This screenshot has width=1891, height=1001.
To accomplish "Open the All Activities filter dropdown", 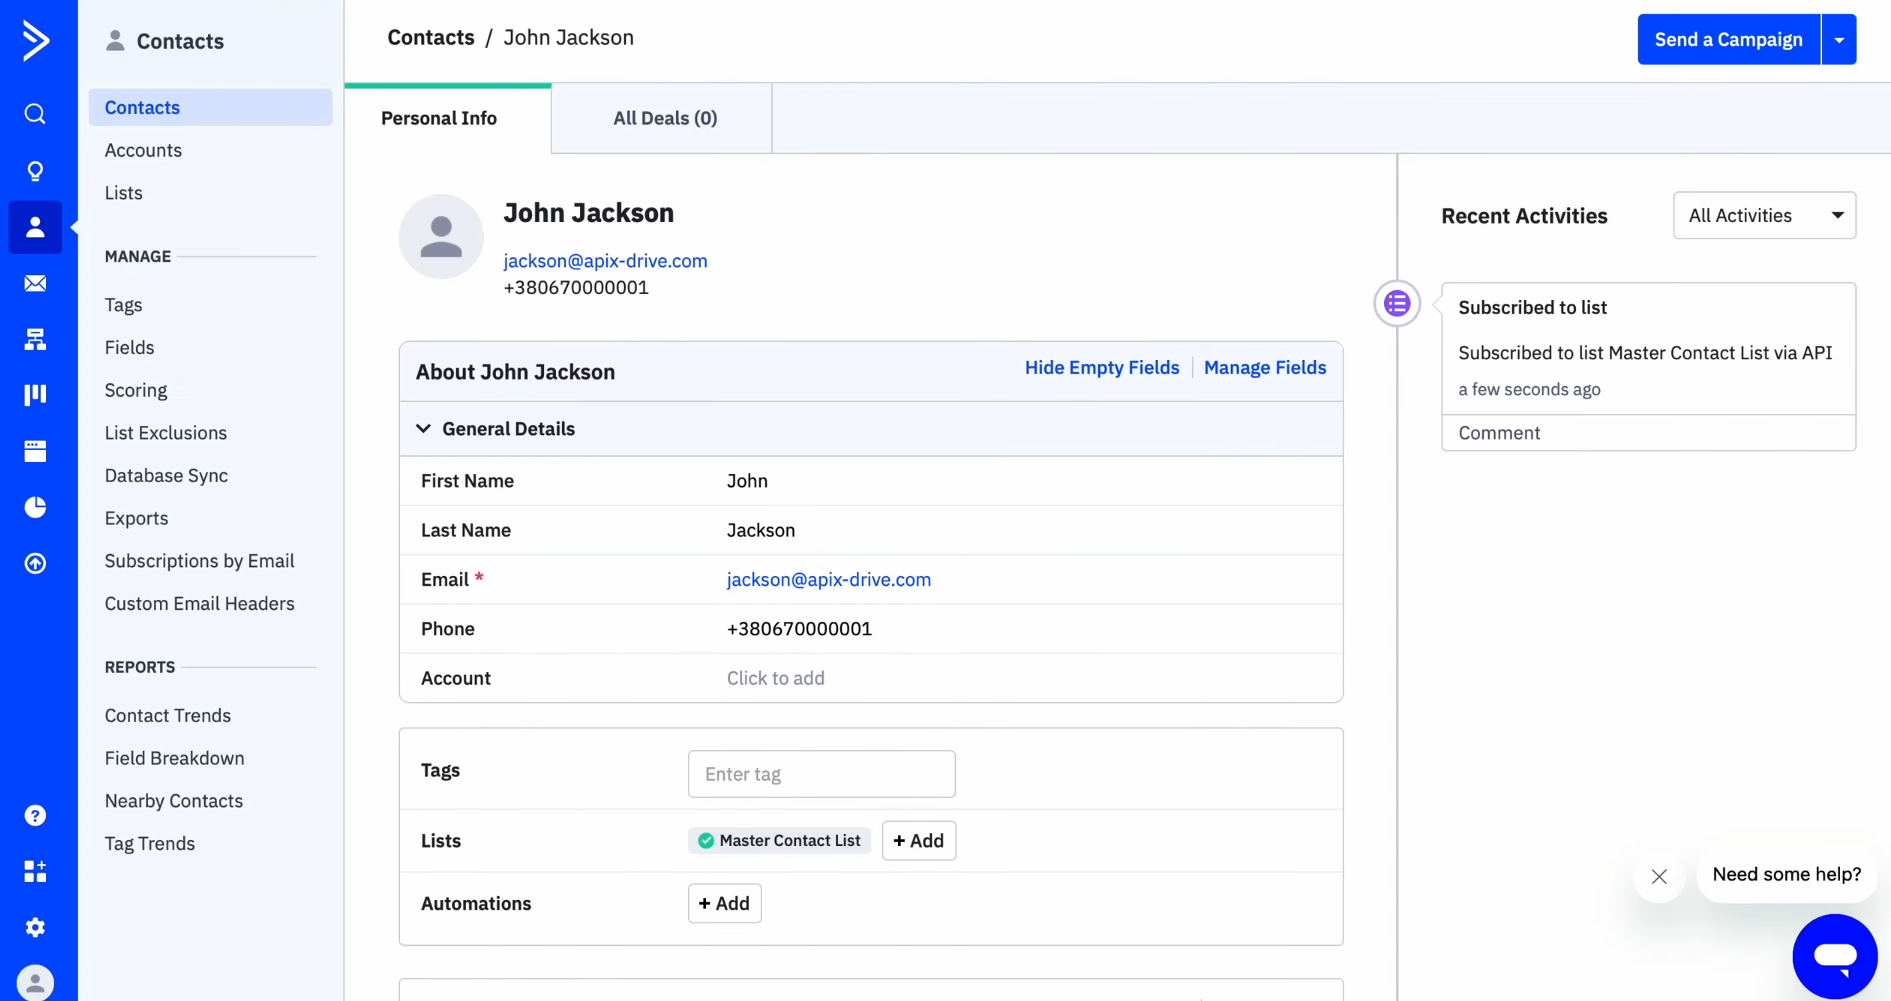I will click(x=1763, y=215).
